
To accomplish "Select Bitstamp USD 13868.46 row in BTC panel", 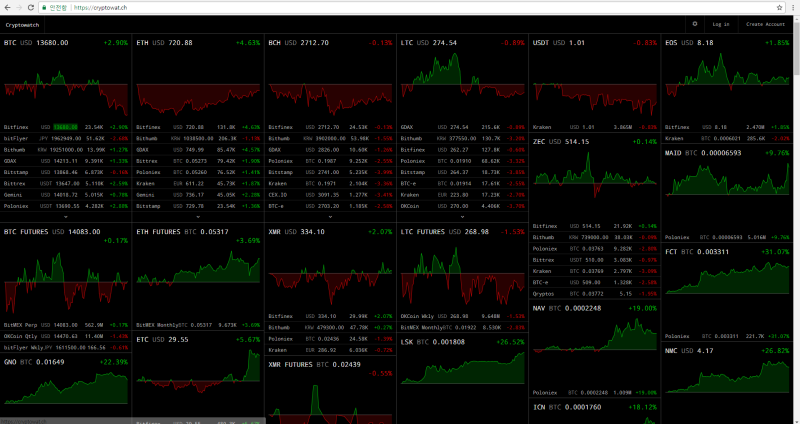I will tap(66, 172).
